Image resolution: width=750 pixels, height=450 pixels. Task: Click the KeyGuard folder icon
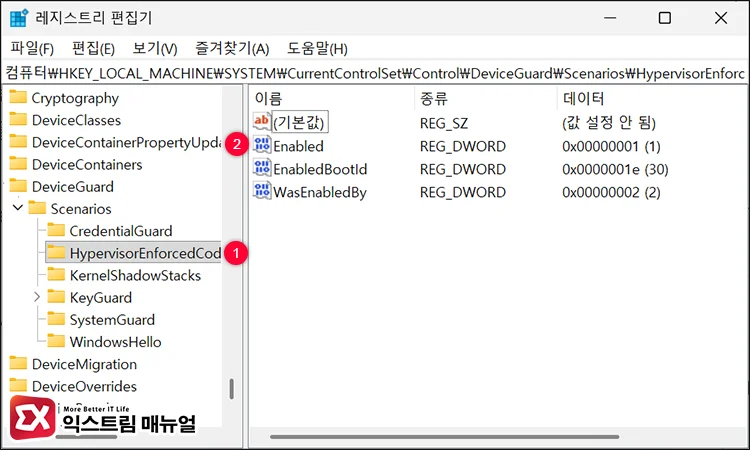point(56,296)
